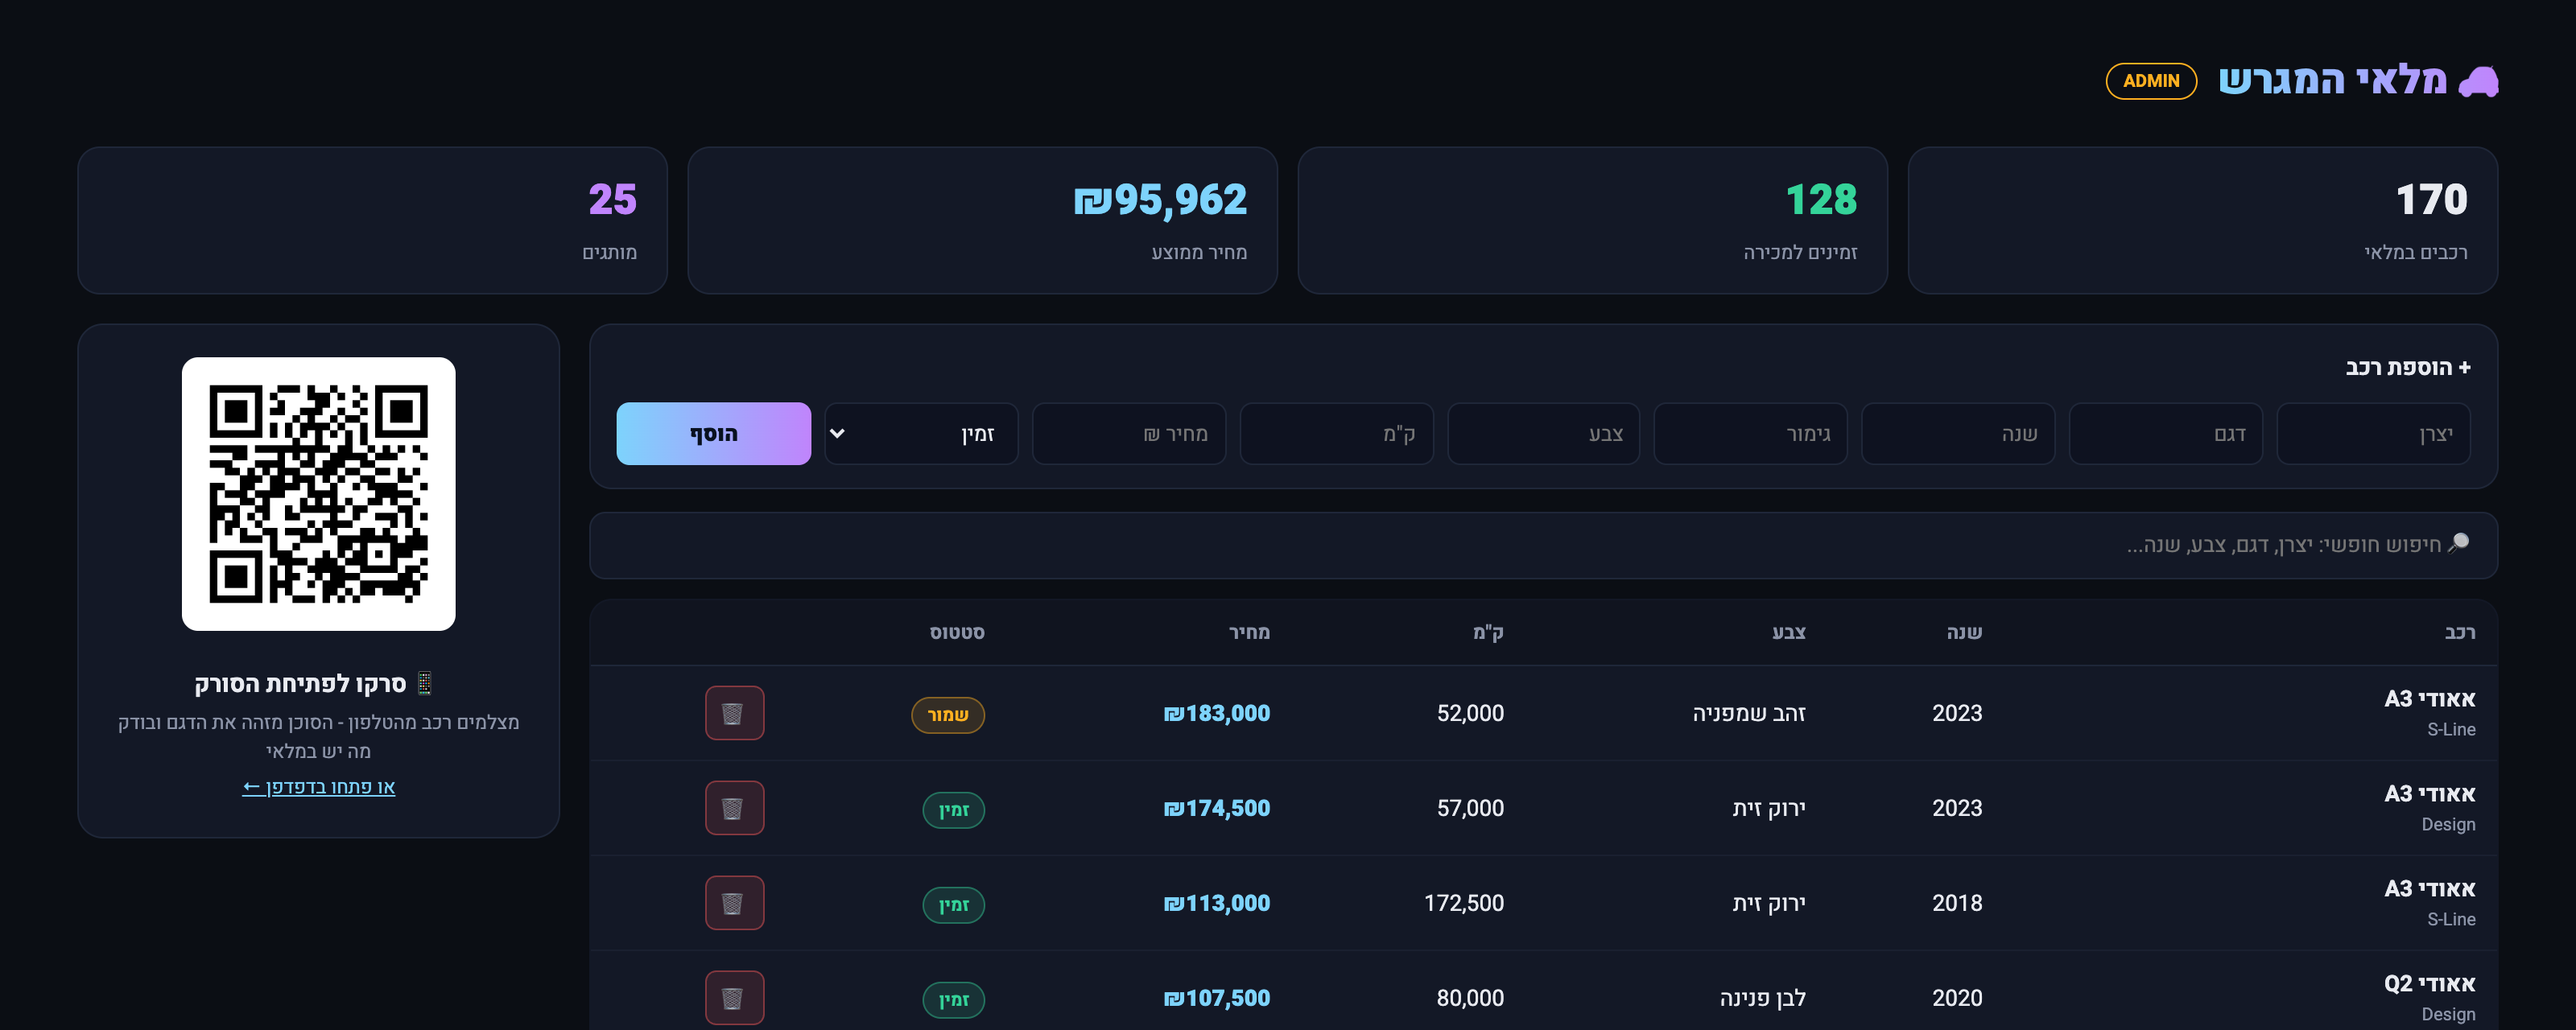Click trash icon for Audi A3 Design 174,500
This screenshot has width=2576, height=1030.
pyautogui.click(x=734, y=808)
